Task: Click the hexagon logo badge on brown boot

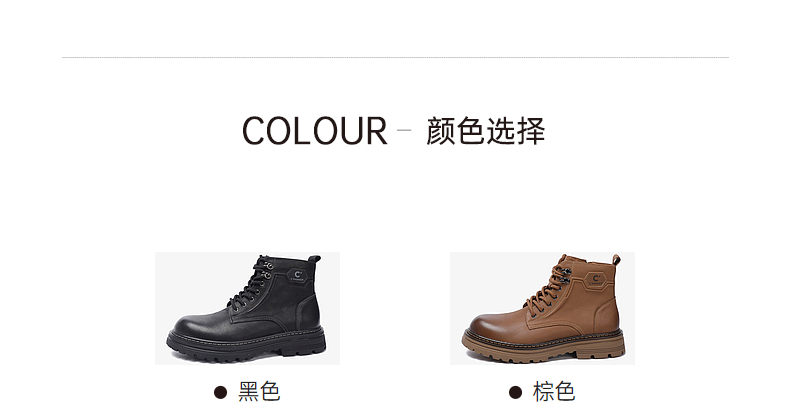Action: pyautogui.click(x=596, y=280)
